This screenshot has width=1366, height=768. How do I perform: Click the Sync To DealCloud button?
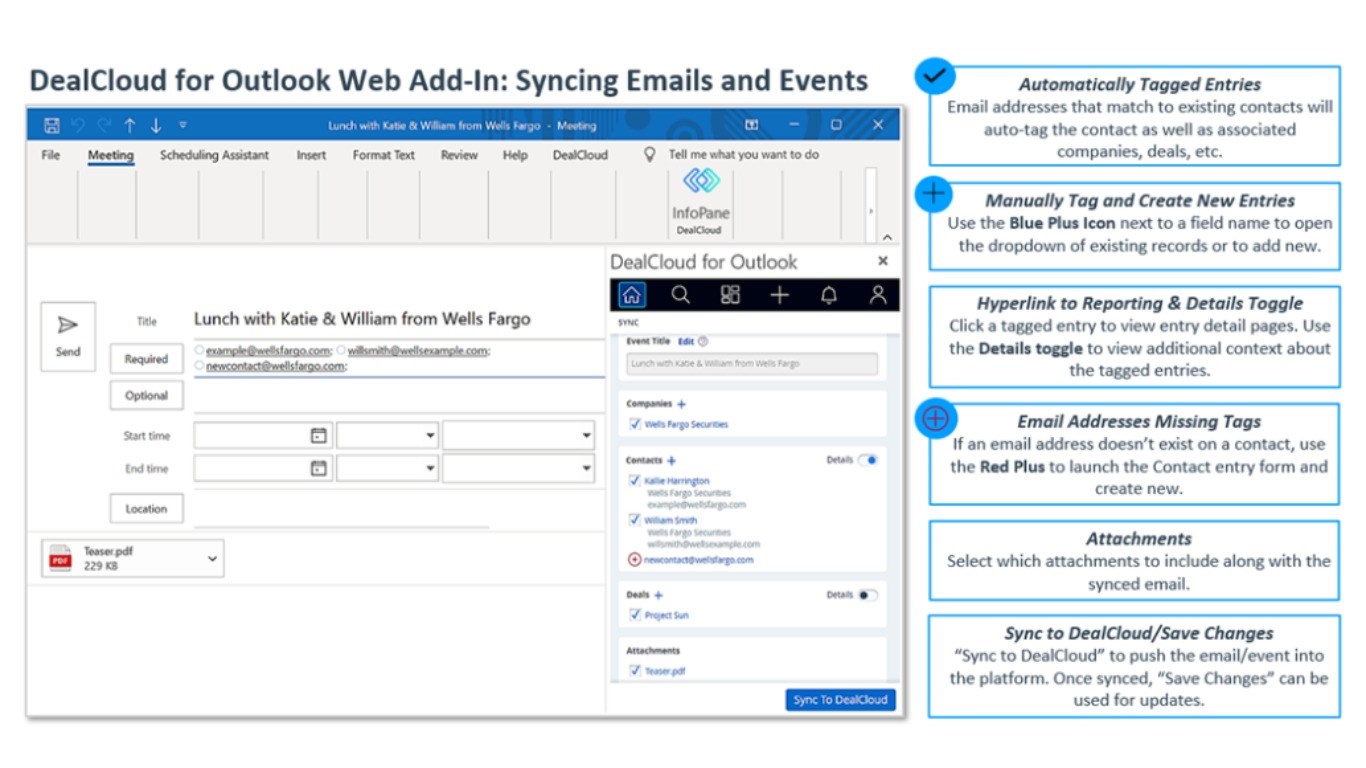[840, 700]
